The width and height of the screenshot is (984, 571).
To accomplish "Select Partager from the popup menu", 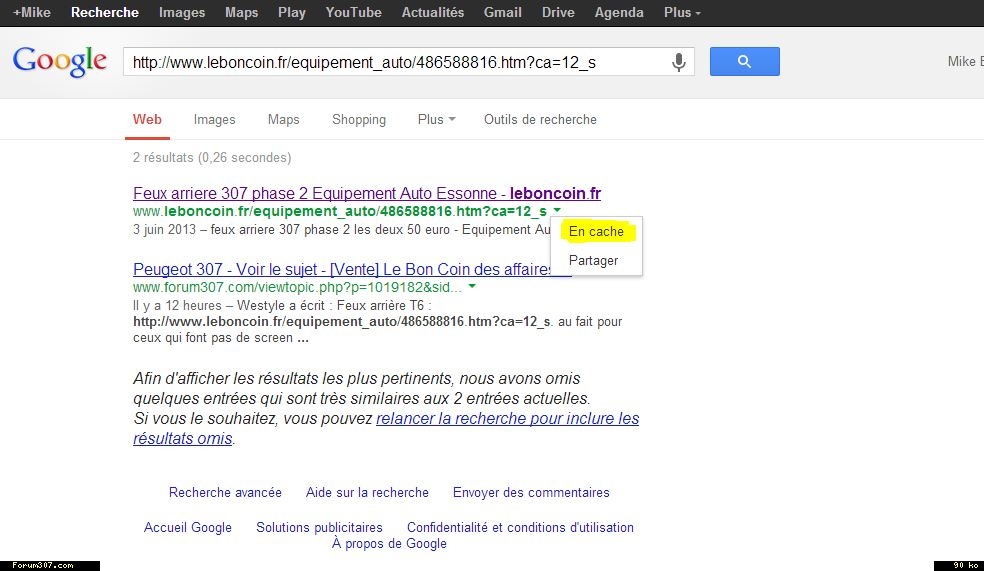I will point(593,260).
